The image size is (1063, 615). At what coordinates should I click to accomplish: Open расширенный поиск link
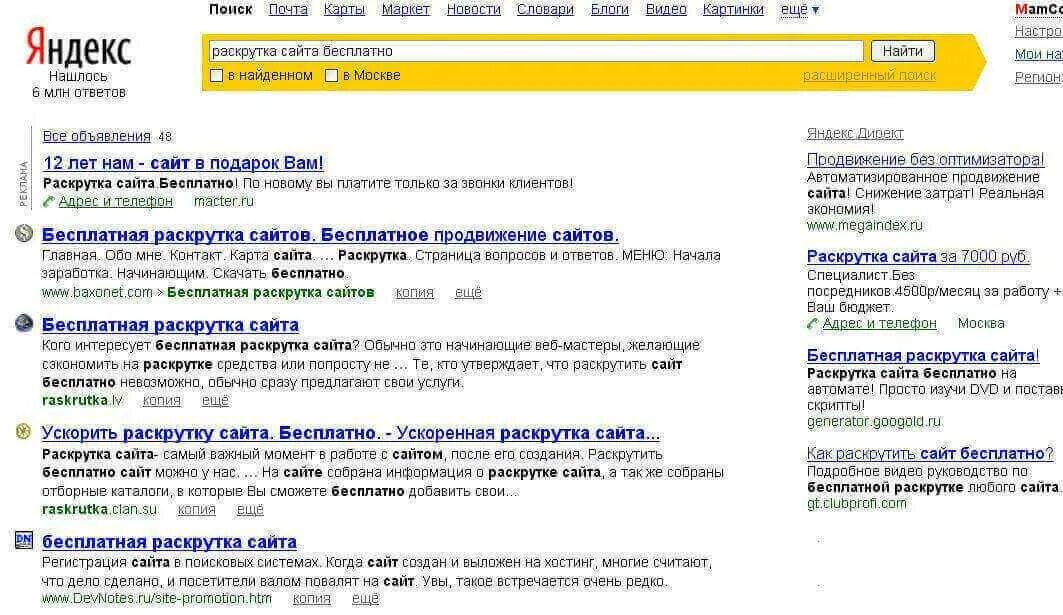(x=869, y=75)
